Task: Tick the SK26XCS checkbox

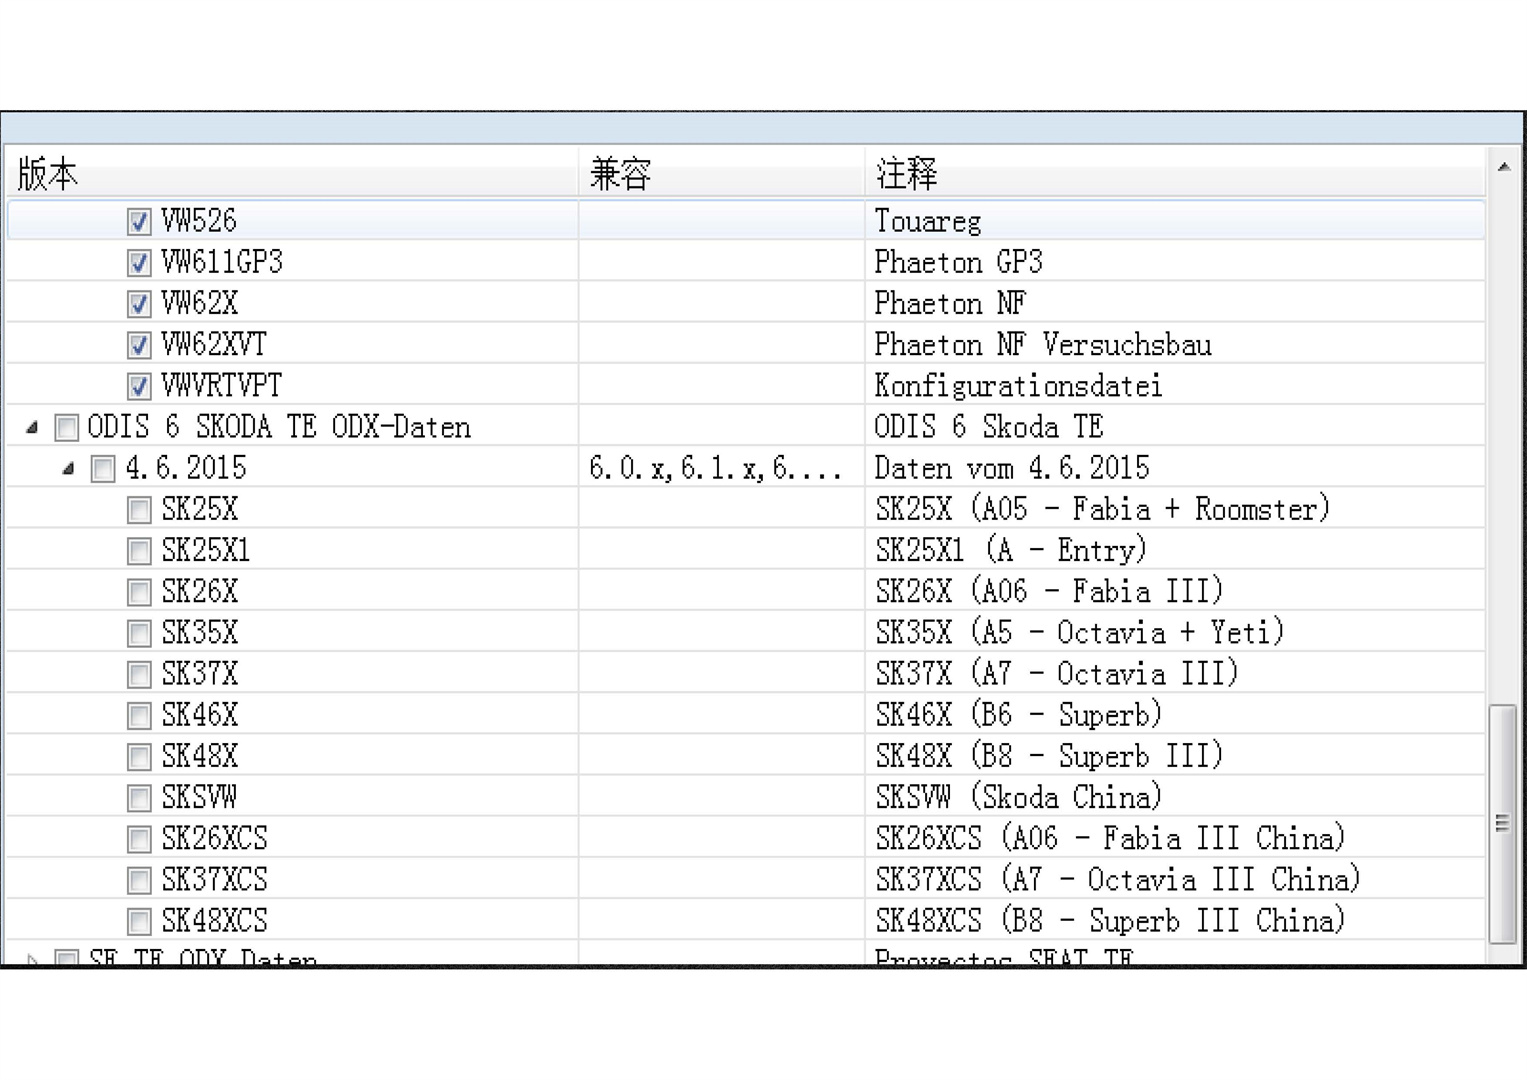Action: click(x=139, y=839)
